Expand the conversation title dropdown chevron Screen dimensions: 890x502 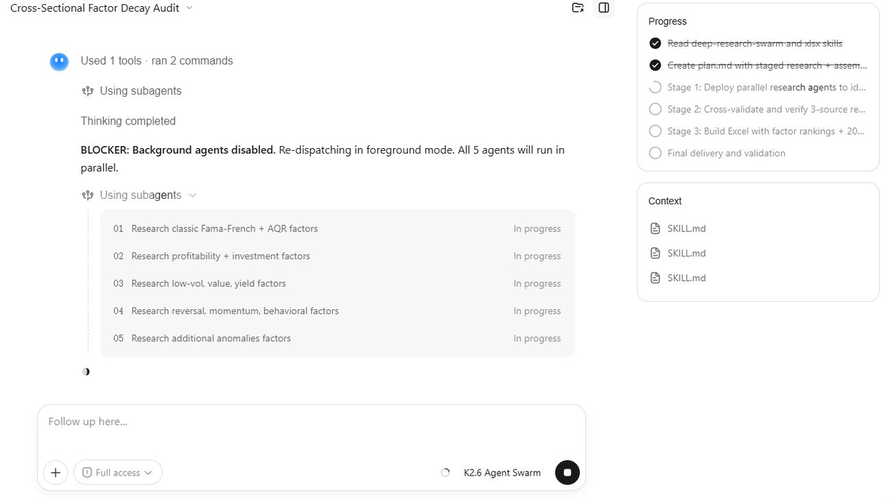click(x=190, y=8)
